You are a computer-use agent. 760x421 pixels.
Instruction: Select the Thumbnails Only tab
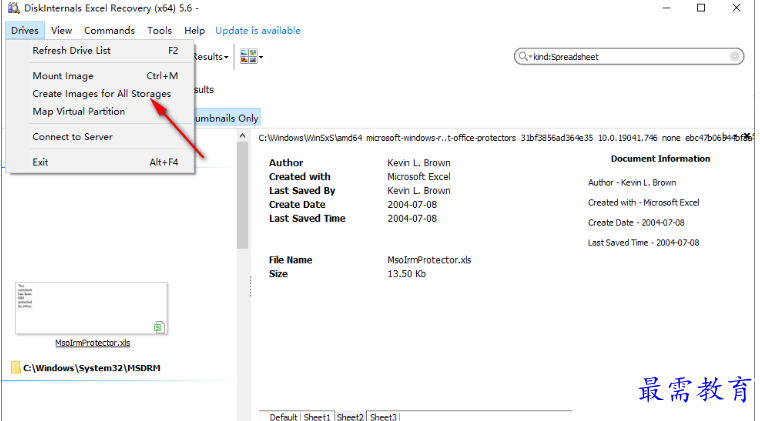click(x=227, y=118)
